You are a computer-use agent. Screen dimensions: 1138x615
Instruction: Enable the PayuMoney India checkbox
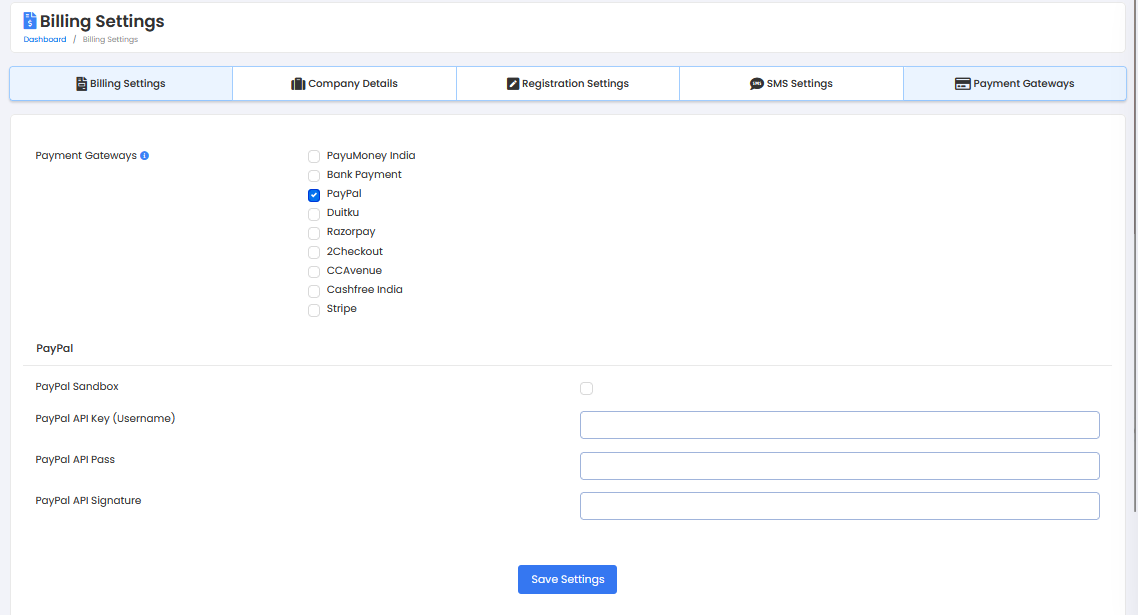click(314, 157)
